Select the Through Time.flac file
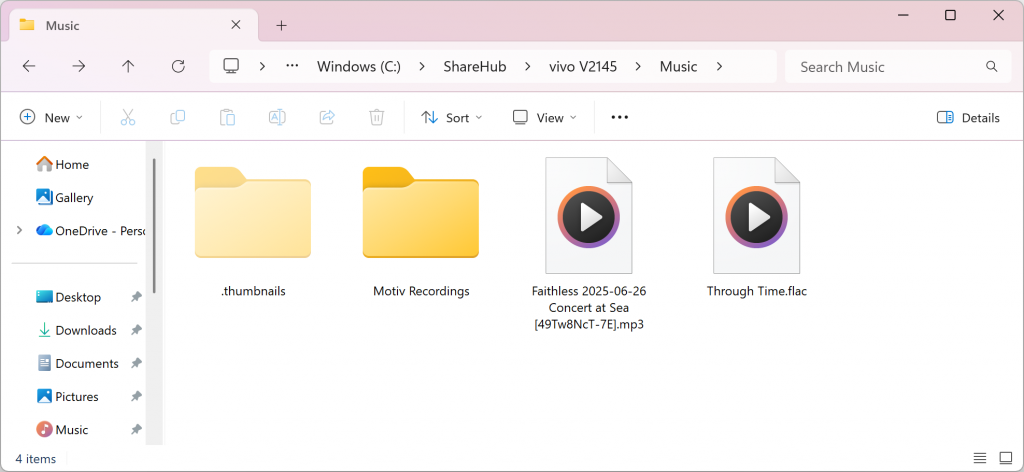This screenshot has height=472, width=1024. (x=757, y=230)
